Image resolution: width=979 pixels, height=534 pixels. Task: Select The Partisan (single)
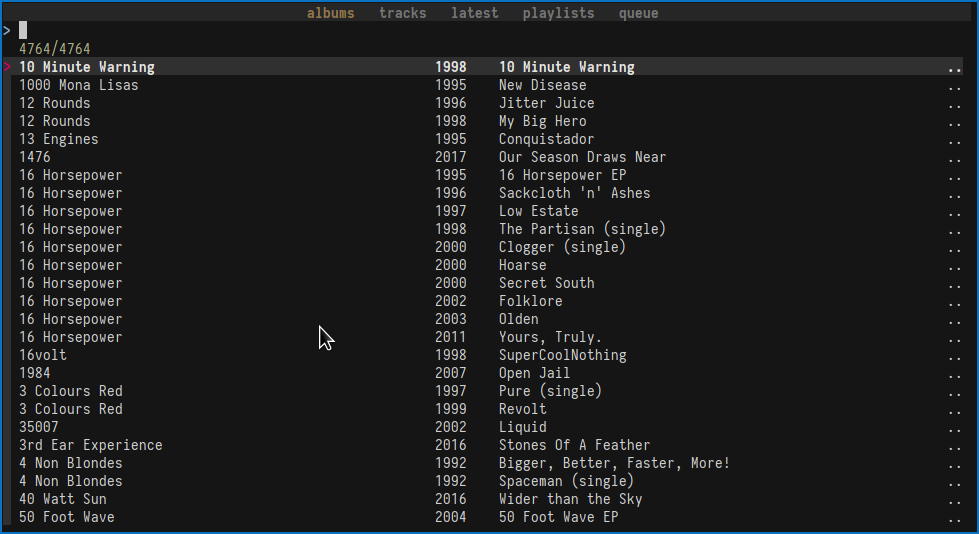click(583, 229)
